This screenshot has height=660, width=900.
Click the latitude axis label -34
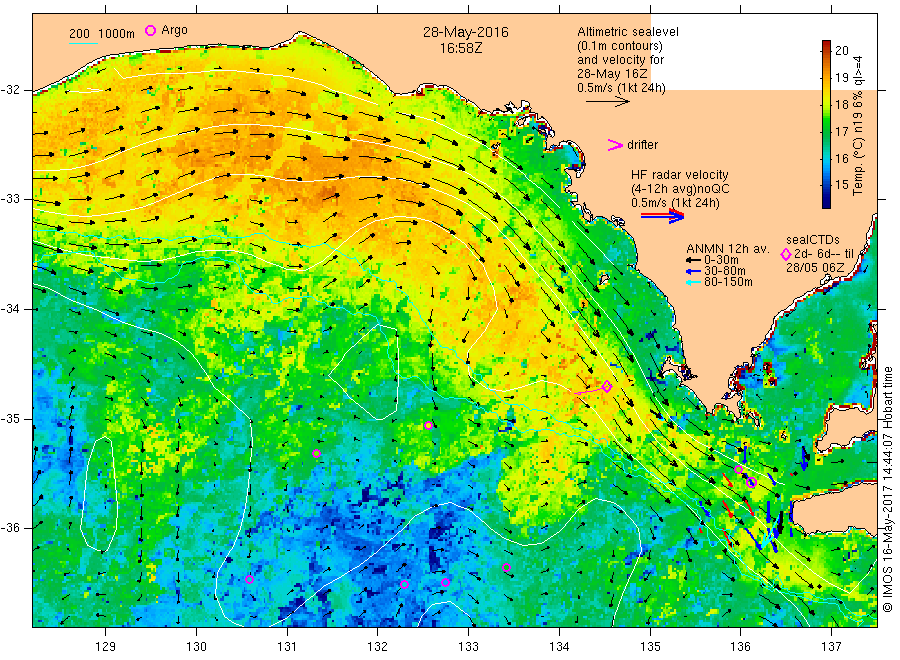pos(10,309)
